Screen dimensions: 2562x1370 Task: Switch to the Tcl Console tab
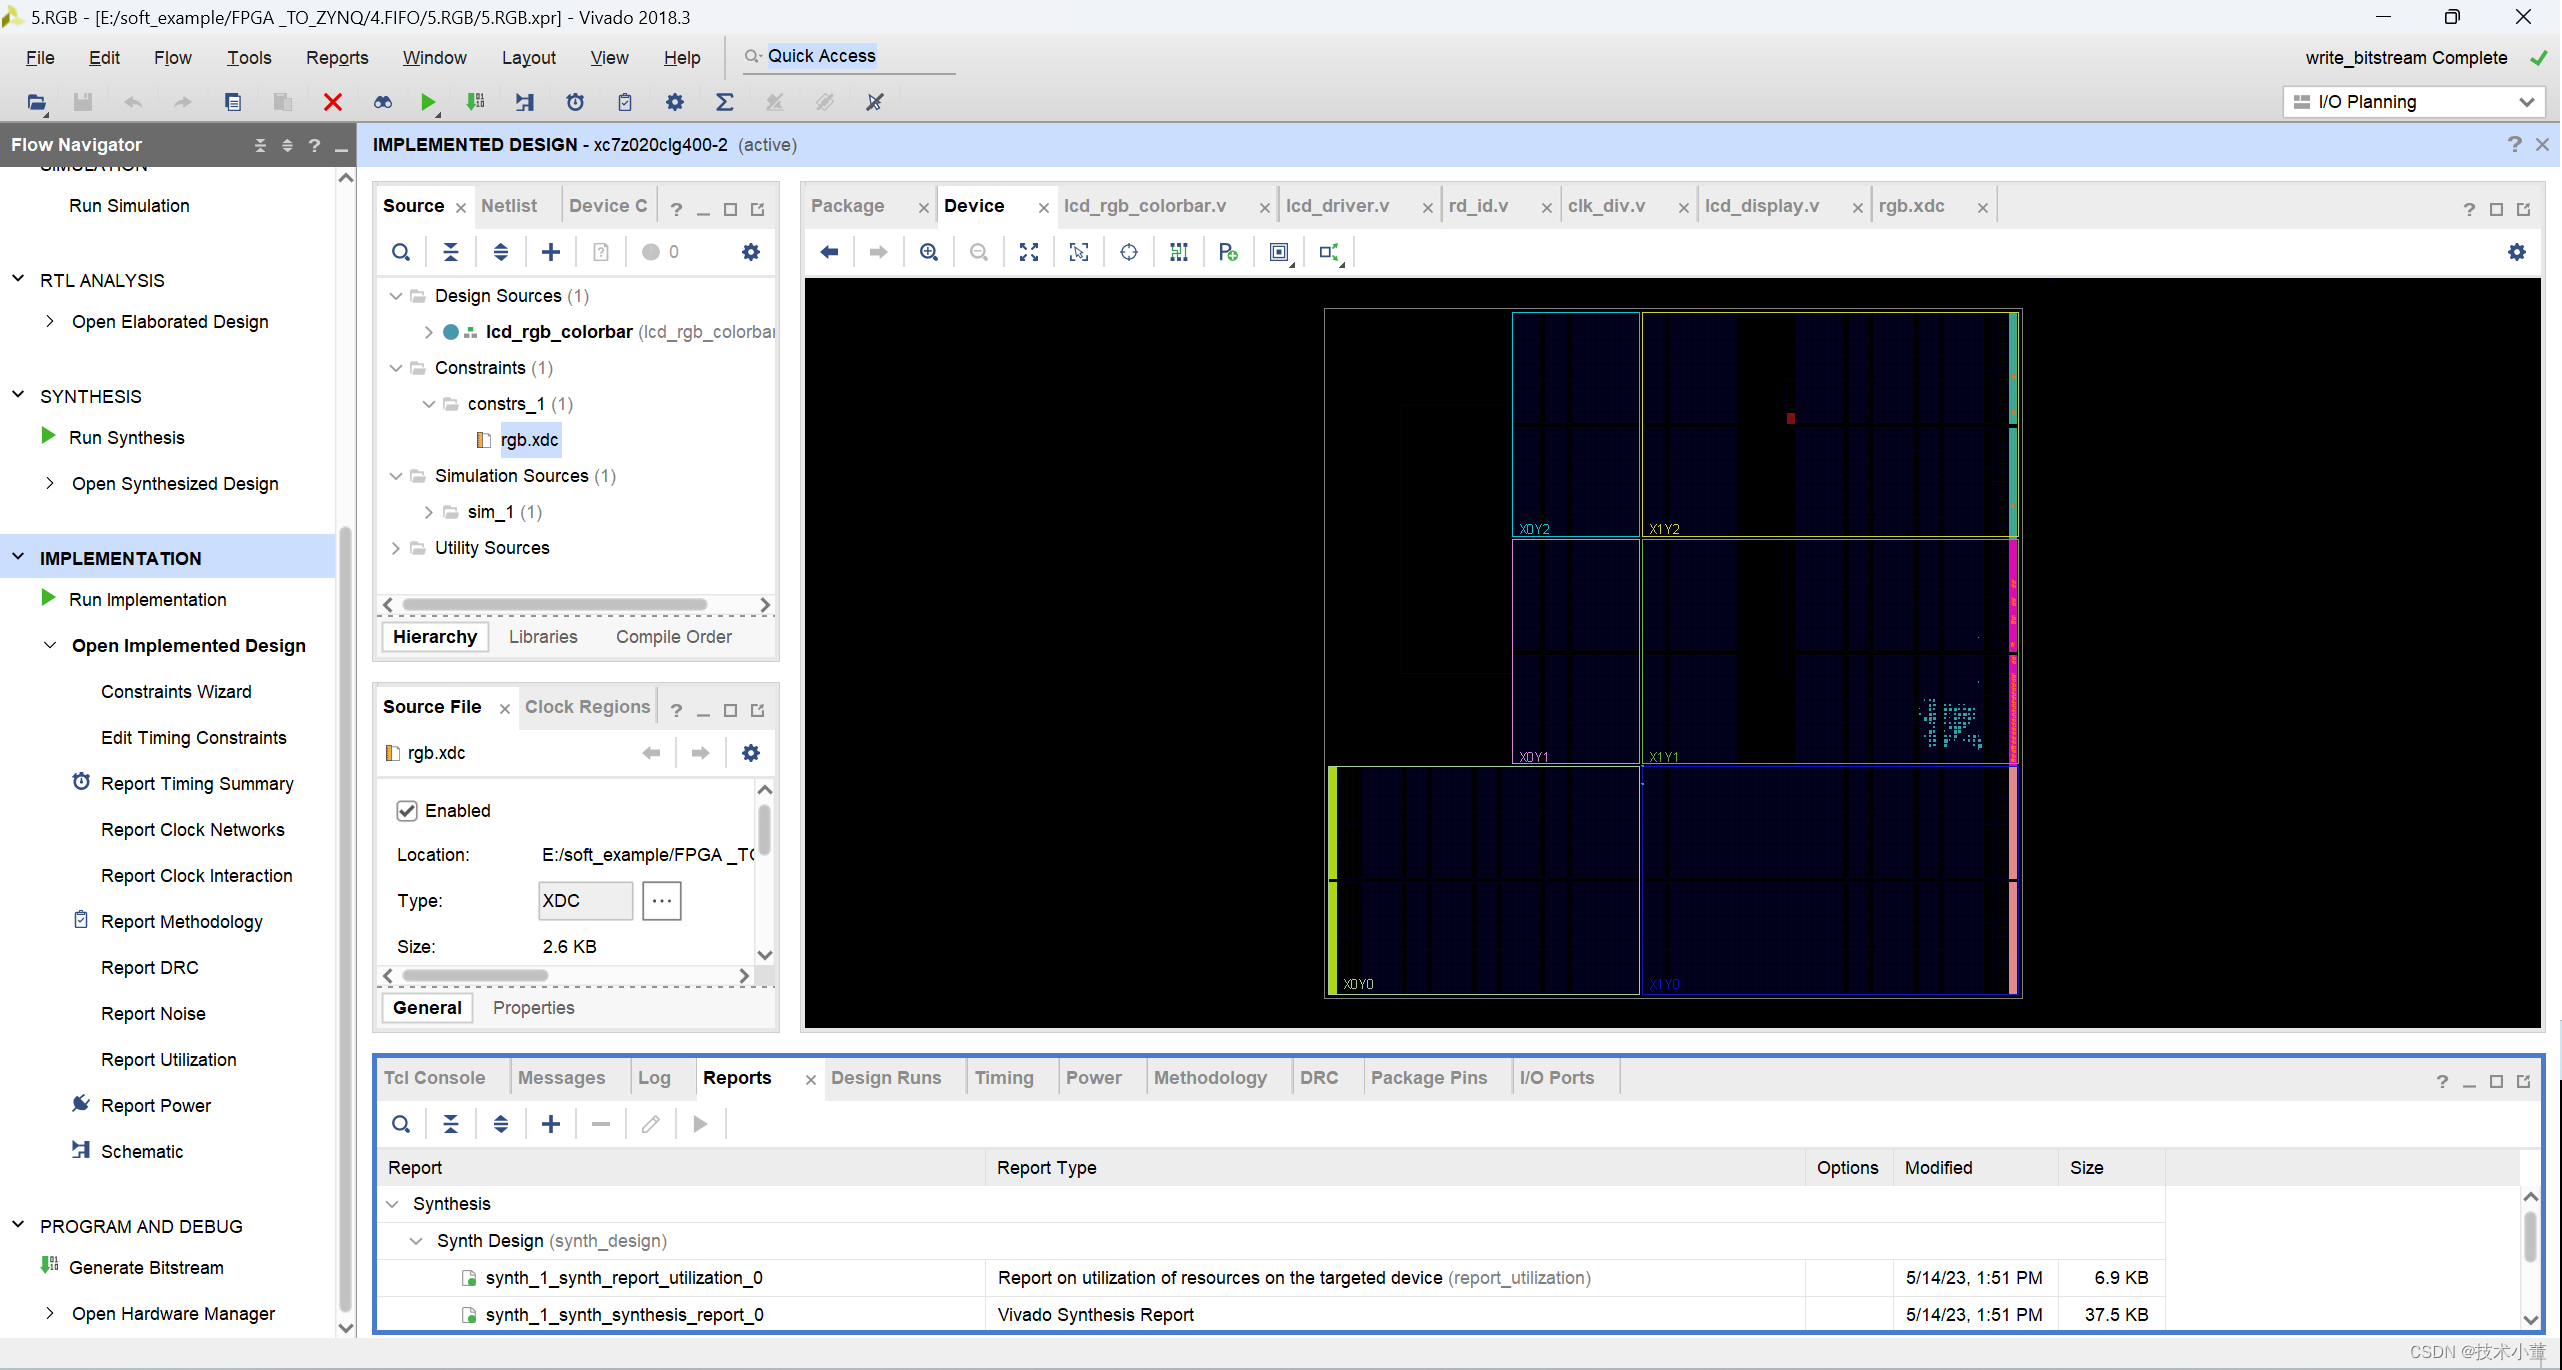[x=434, y=1078]
